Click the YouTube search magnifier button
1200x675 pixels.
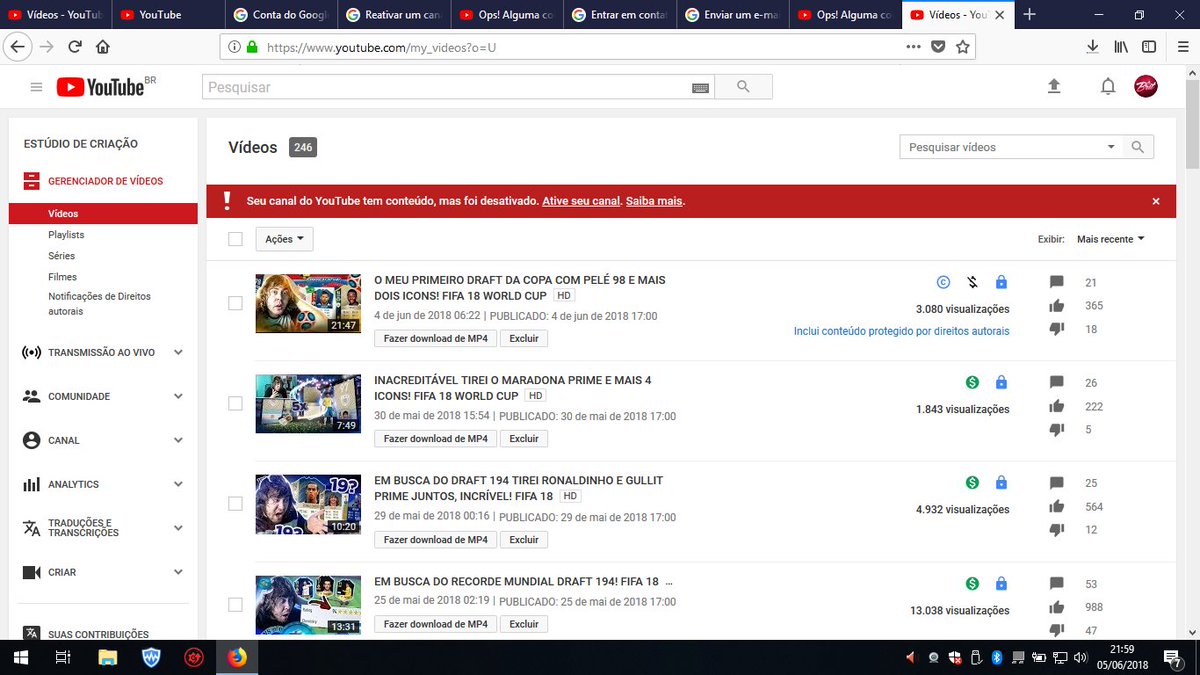(743, 87)
